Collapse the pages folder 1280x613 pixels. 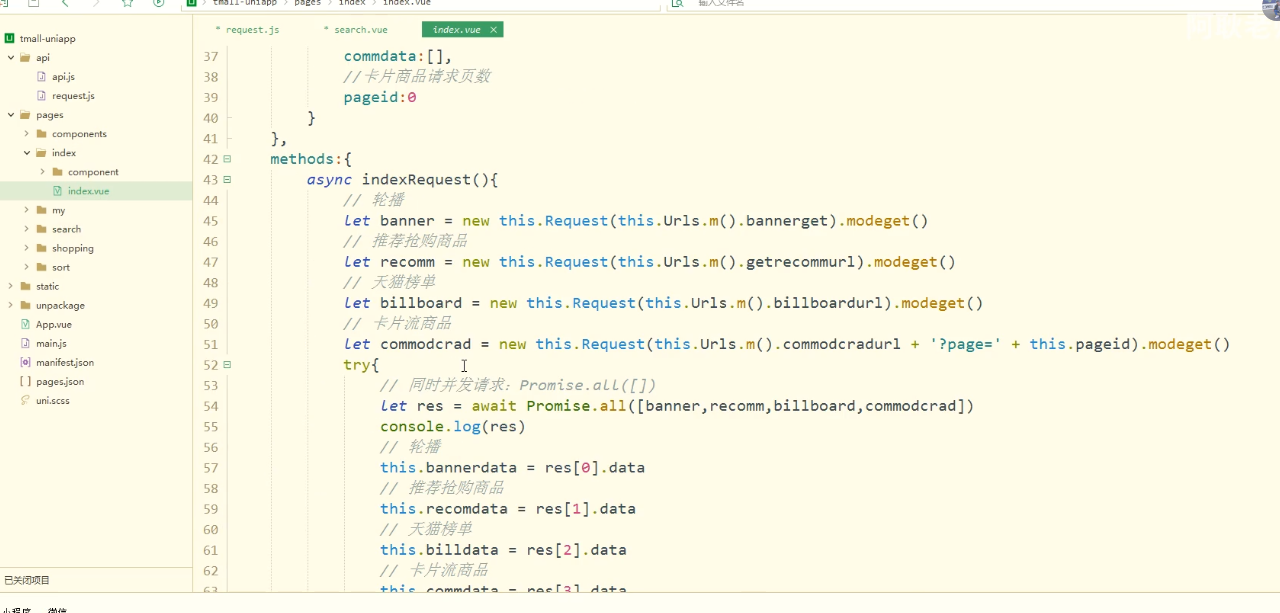click(11, 115)
